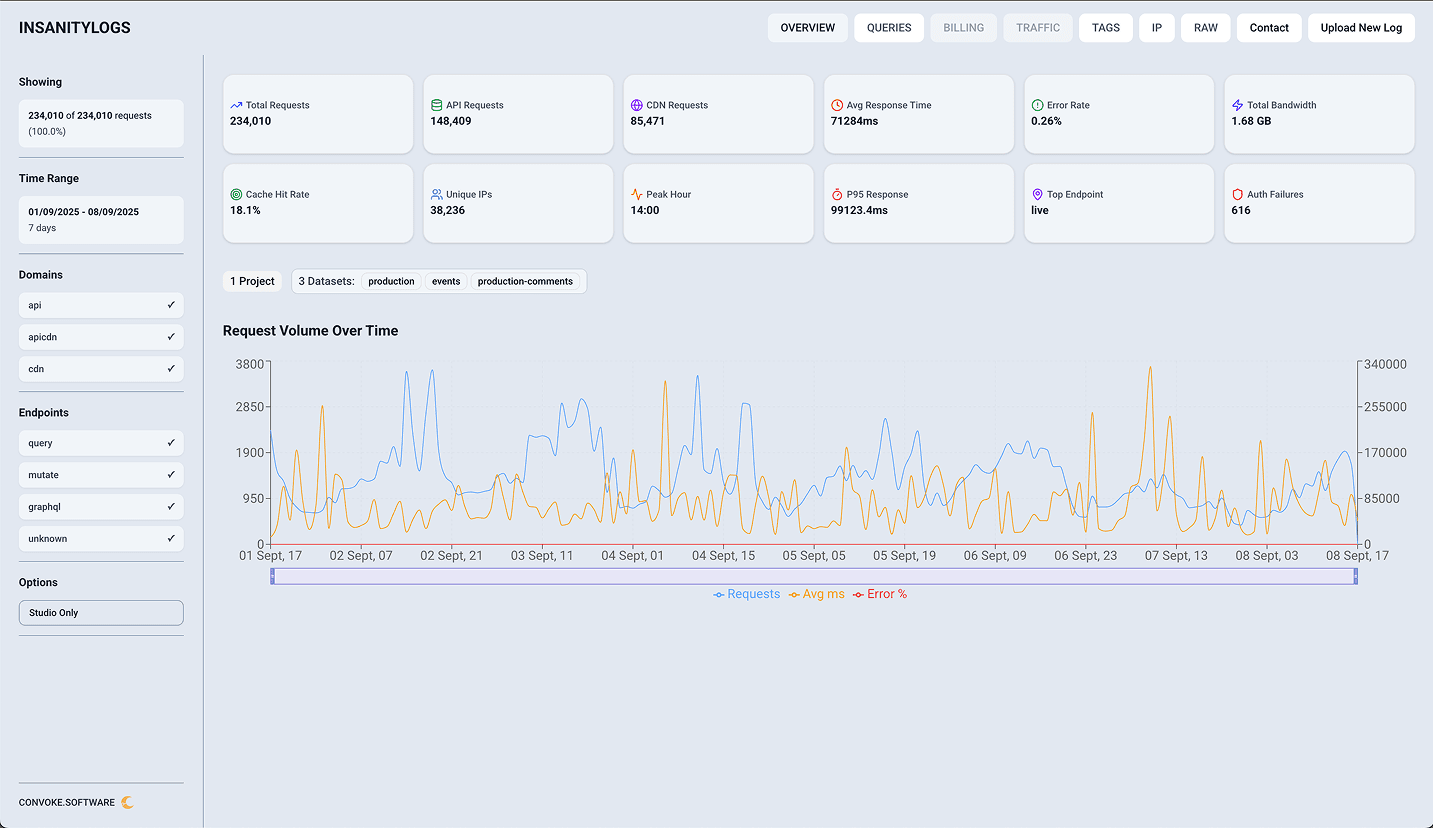Click the Auth Failures shield icon
Image resolution: width=1433 pixels, height=828 pixels.
1238,193
